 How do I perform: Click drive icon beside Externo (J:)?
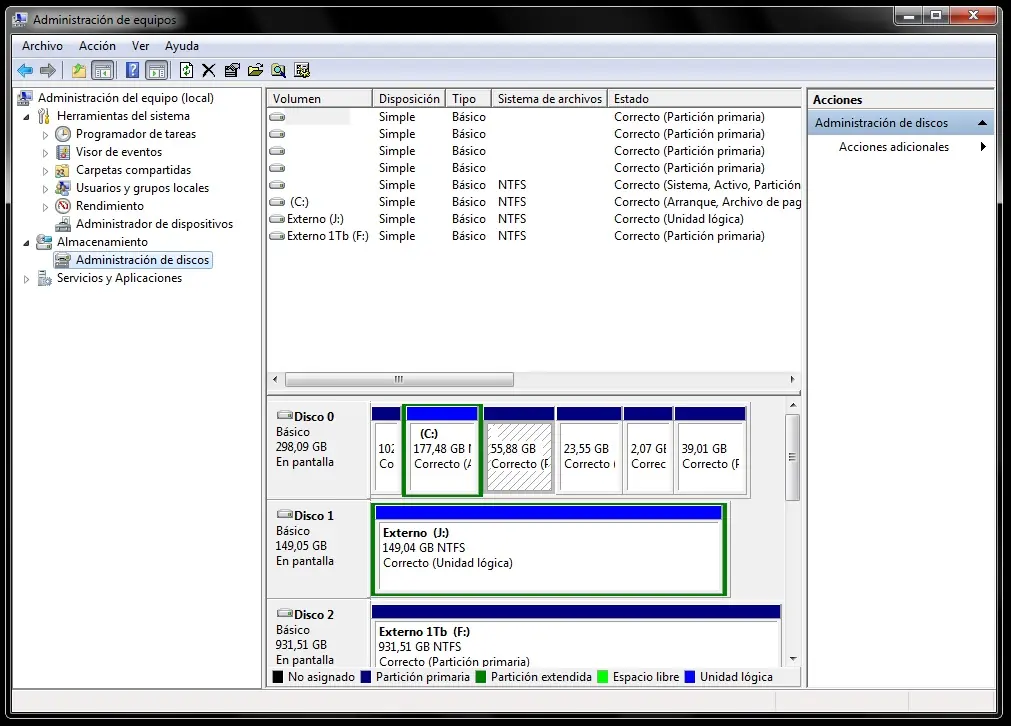[277, 219]
